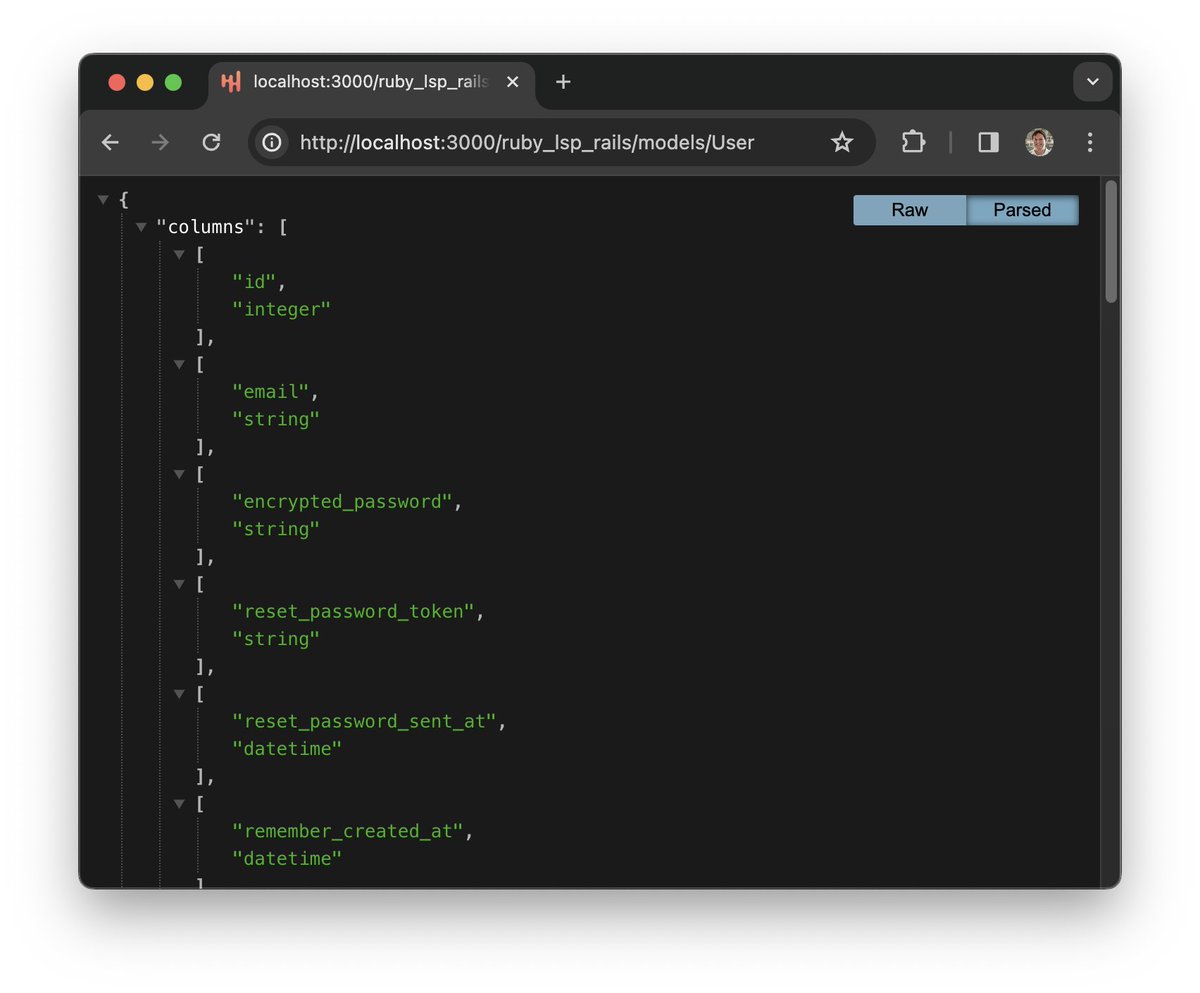
Task: Click the vertical scrollbar thumb
Action: (x=1111, y=241)
